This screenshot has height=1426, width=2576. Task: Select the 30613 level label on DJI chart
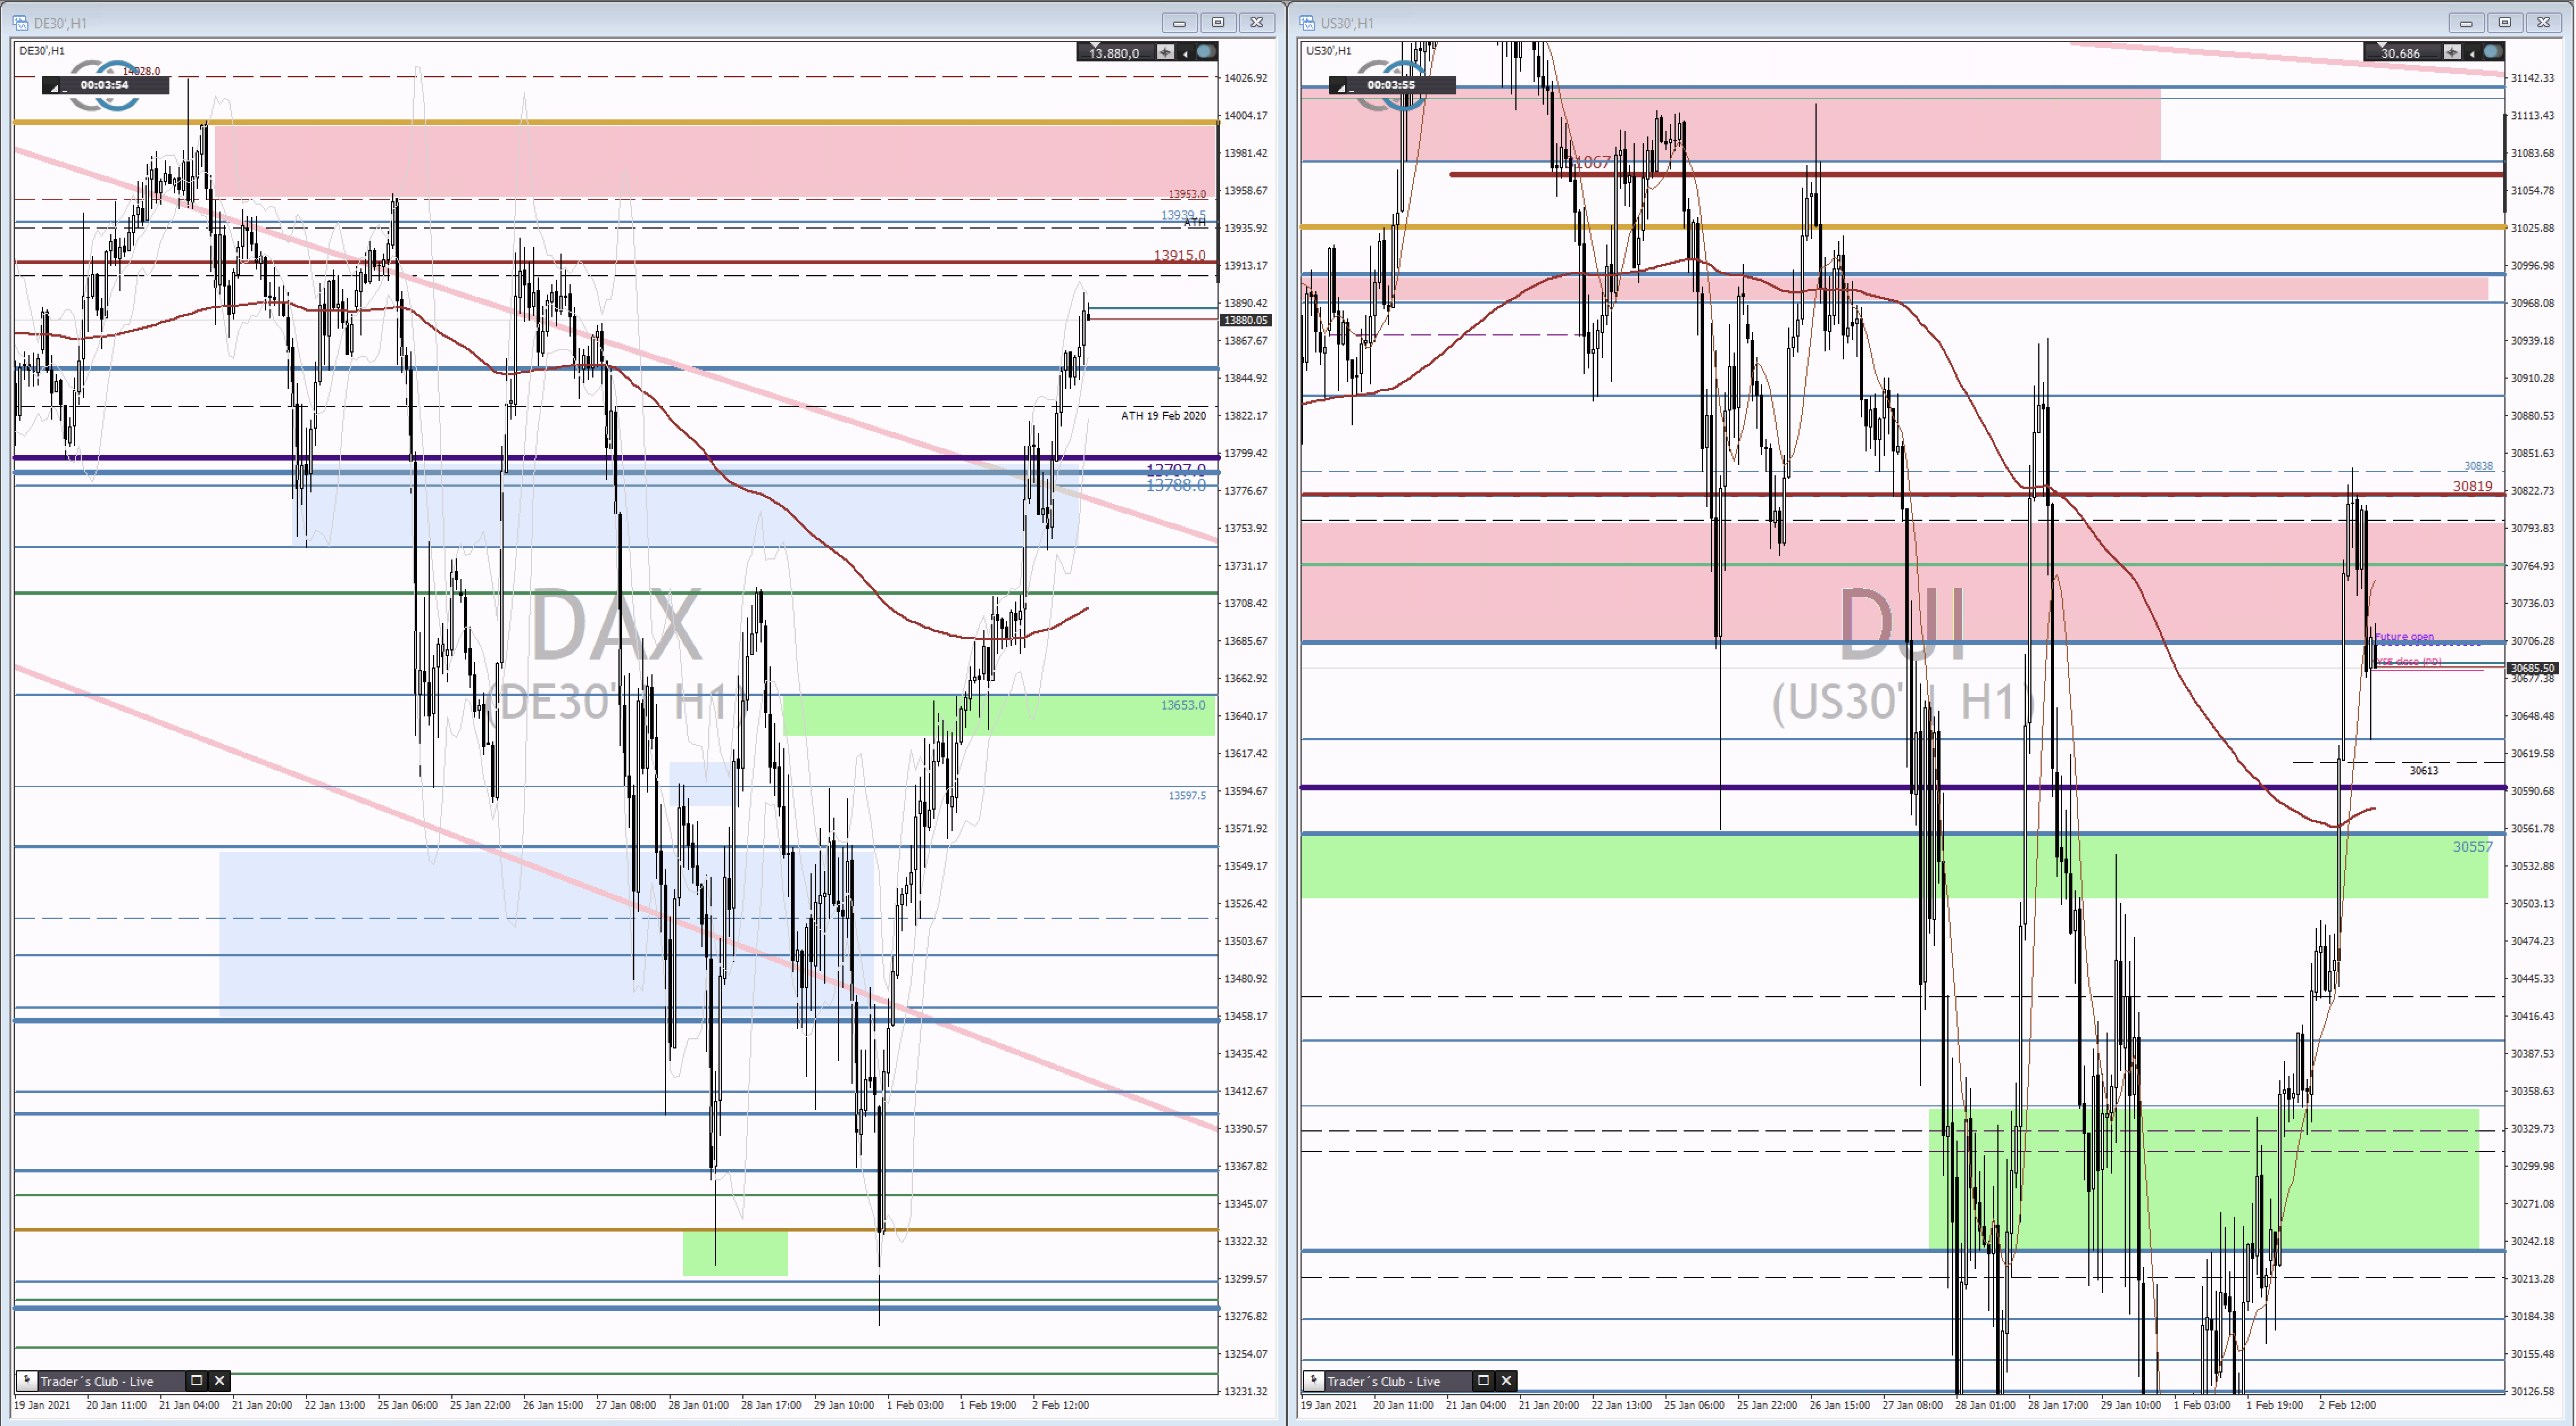2424,770
